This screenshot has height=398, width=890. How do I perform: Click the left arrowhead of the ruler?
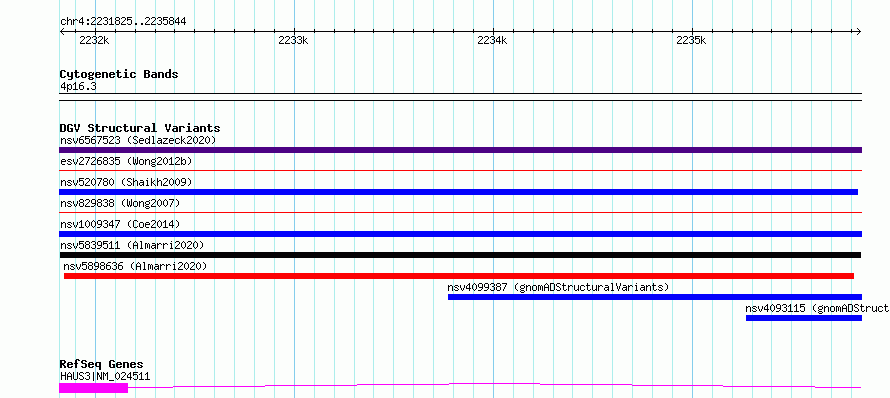click(x=62, y=32)
